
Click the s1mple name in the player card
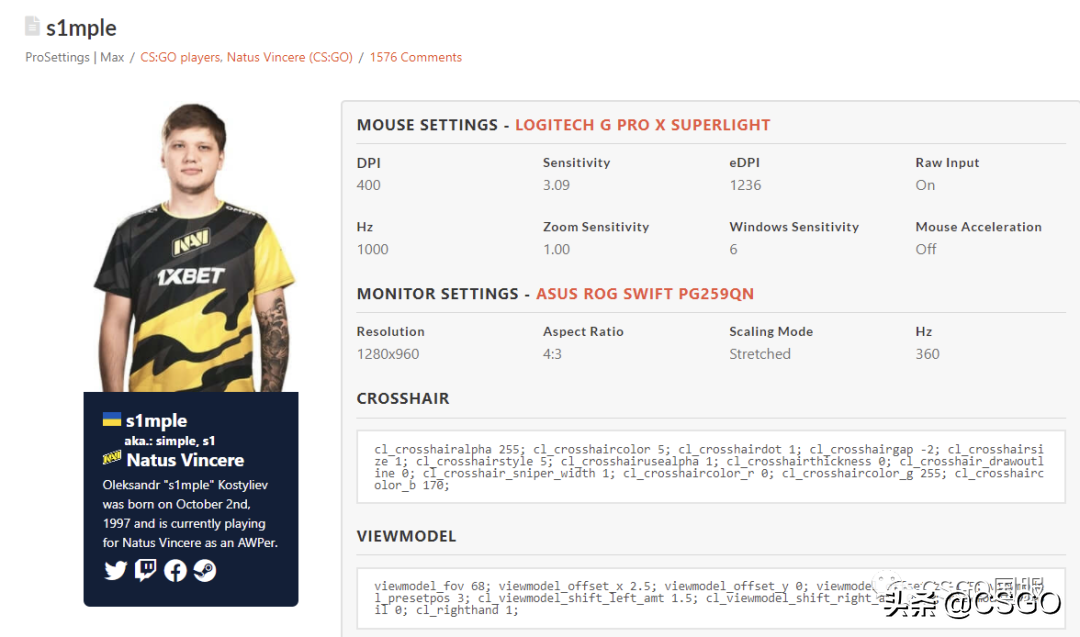156,421
